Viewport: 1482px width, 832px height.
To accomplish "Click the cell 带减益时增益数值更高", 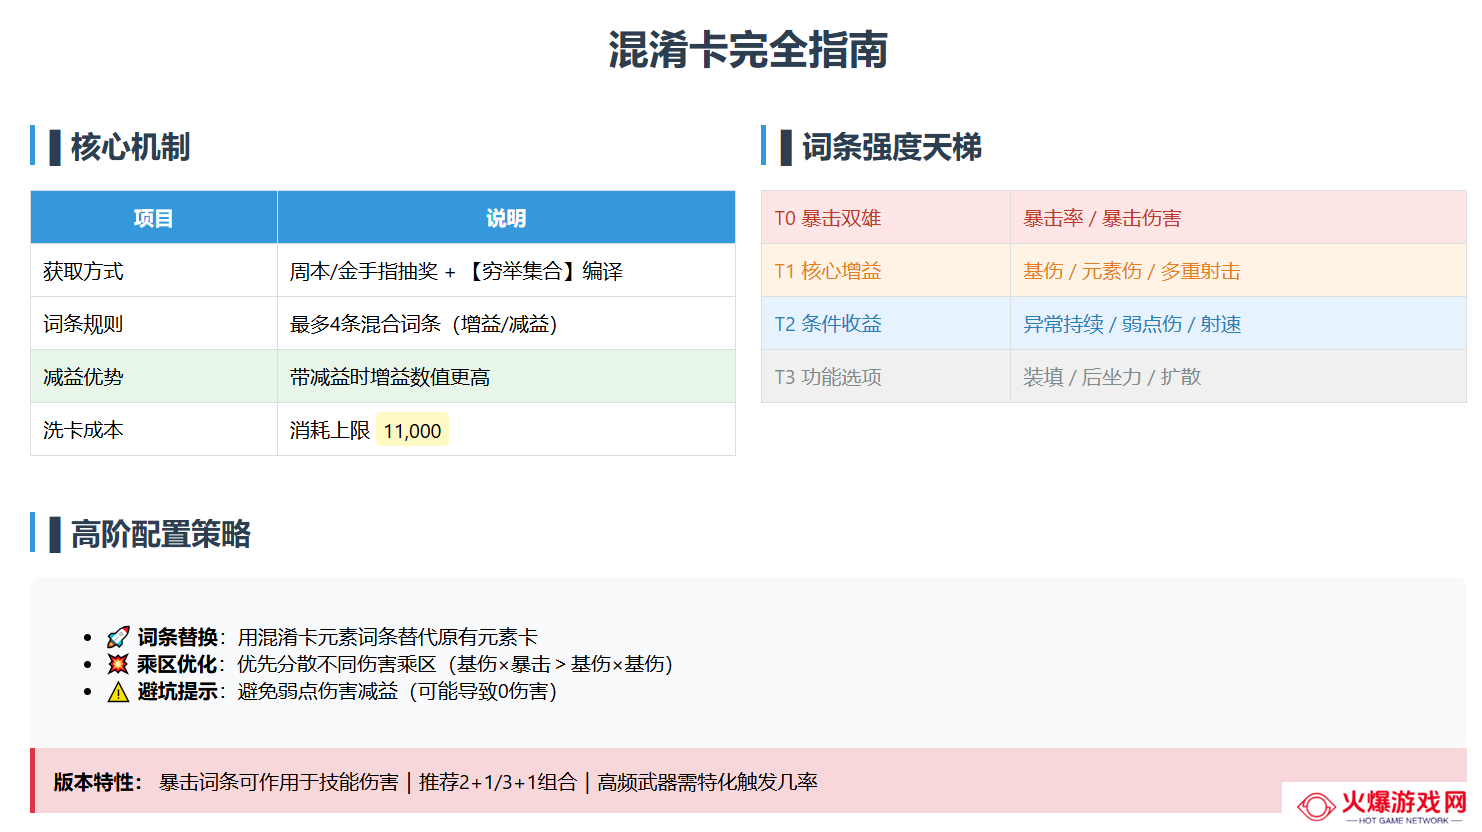I will [506, 377].
